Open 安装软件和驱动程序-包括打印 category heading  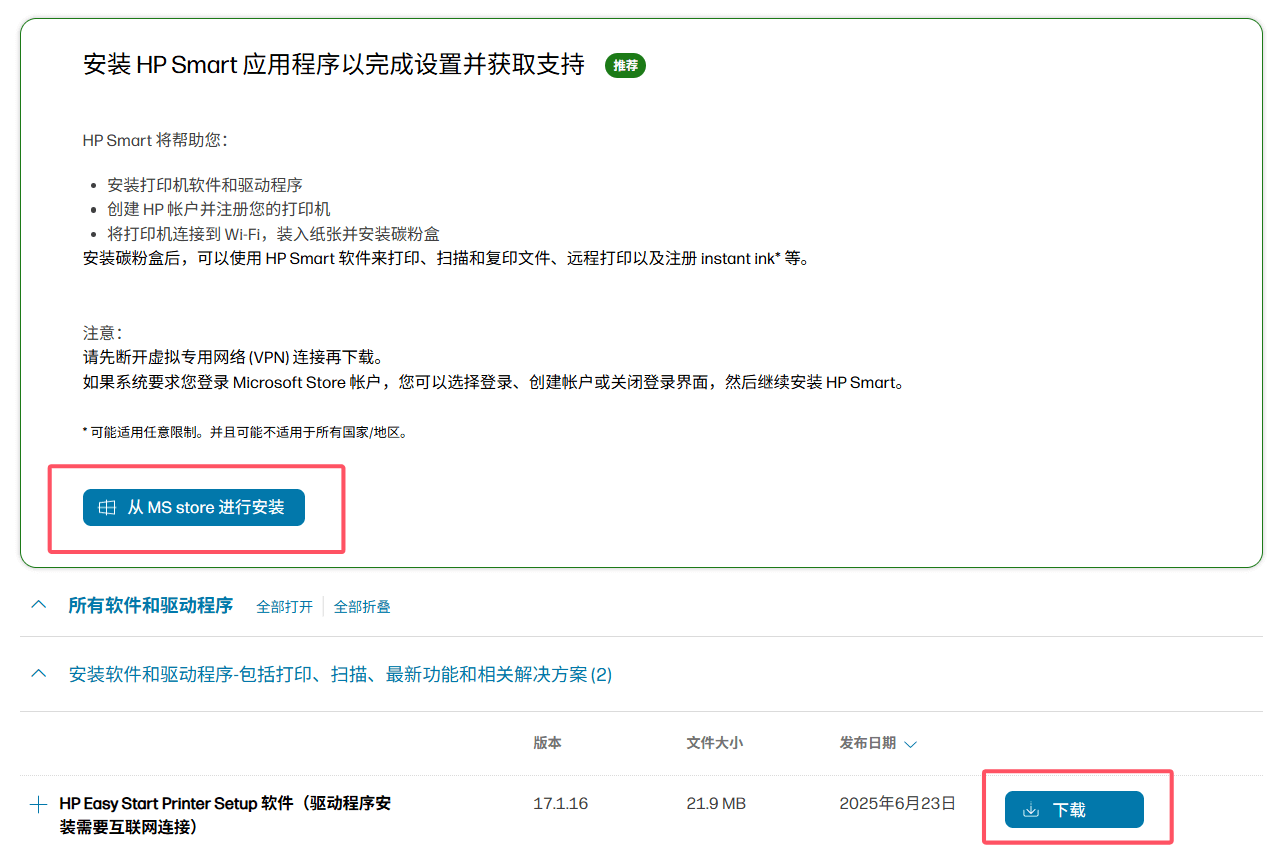pos(340,675)
